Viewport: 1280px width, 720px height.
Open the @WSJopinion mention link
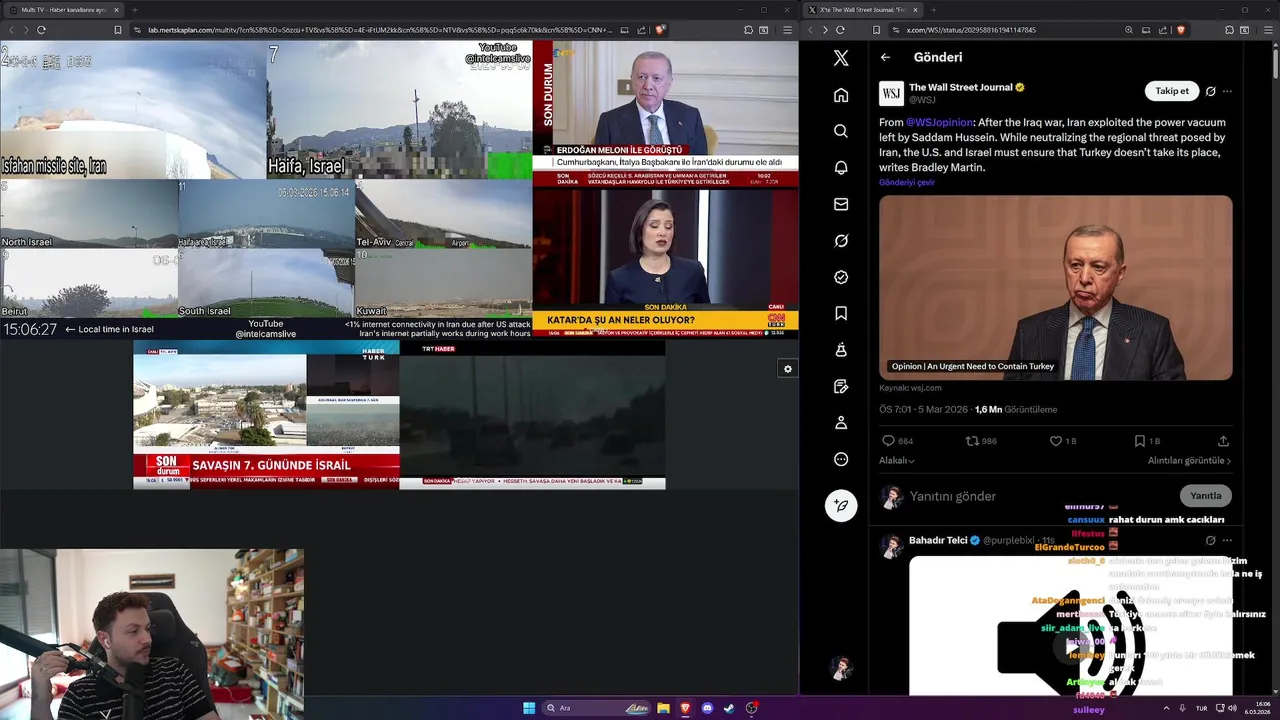939,122
